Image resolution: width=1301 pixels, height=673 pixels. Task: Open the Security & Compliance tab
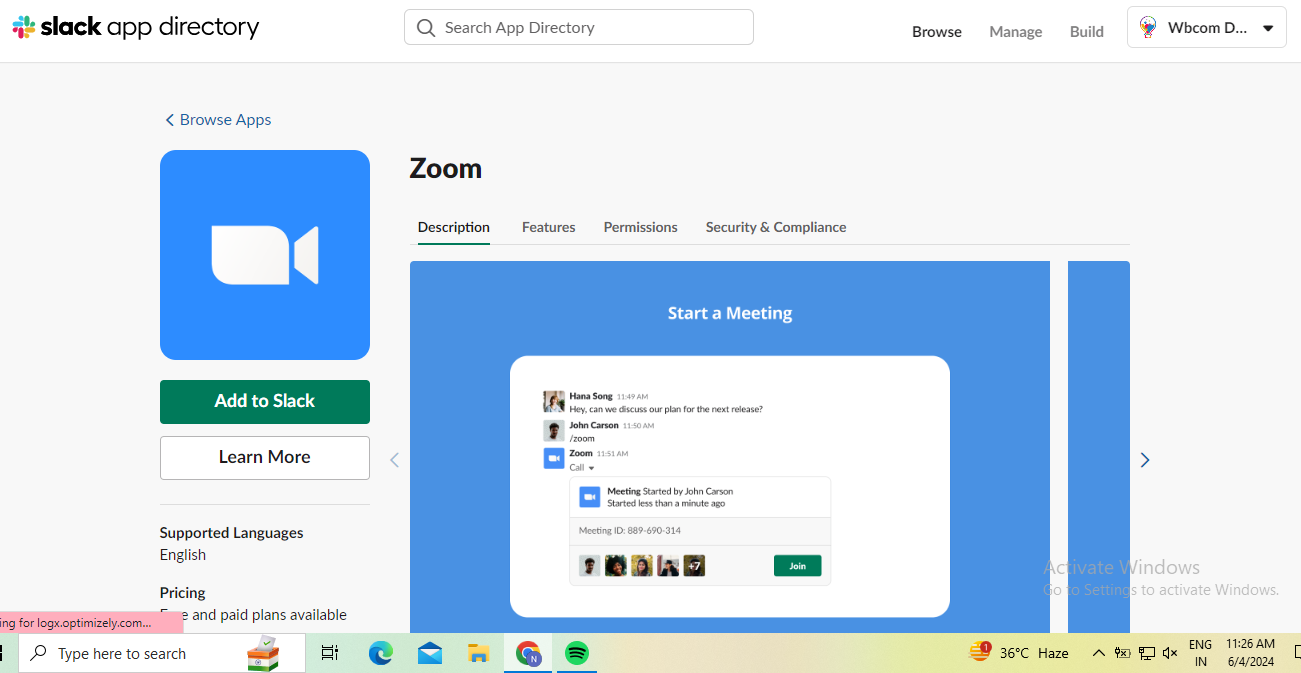776,227
